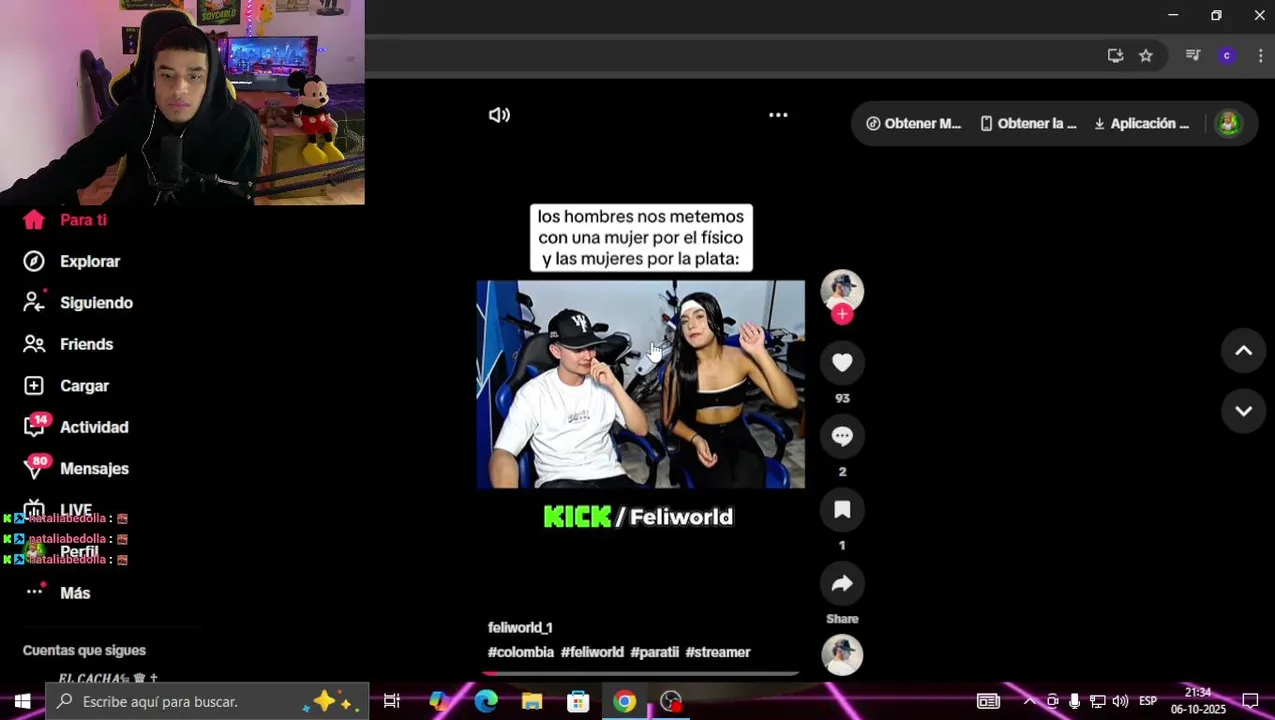Open the comments bubble showing 2
This screenshot has height=720, width=1275.
click(x=842, y=436)
